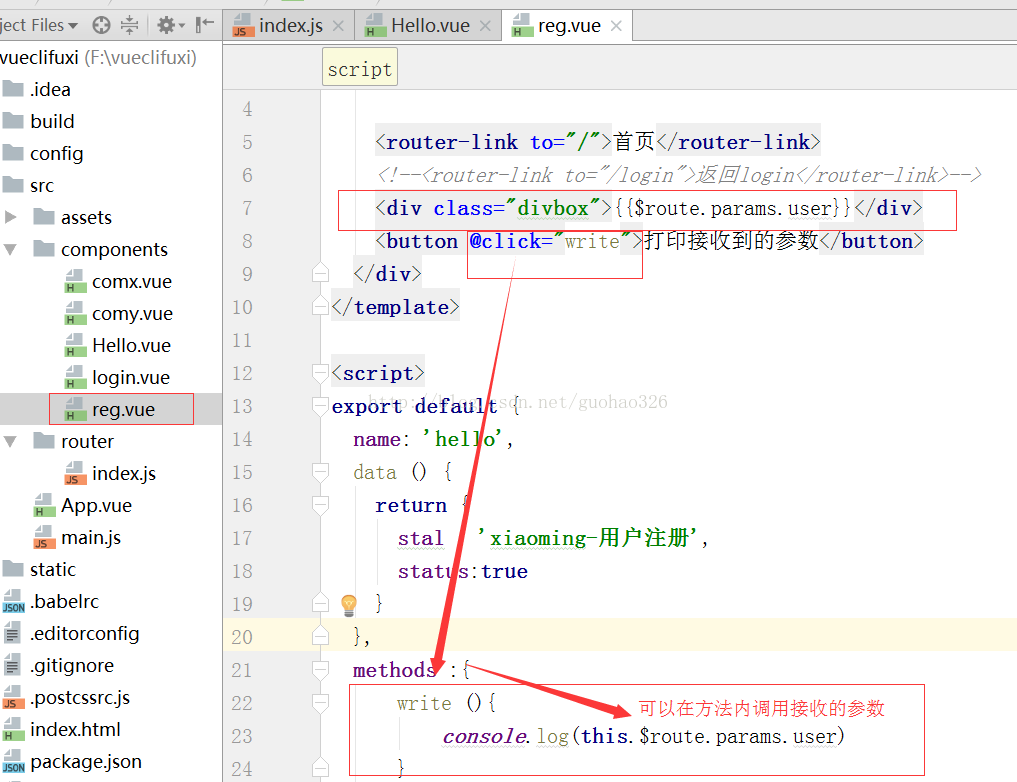The width and height of the screenshot is (1017, 782).
Task: Click line number 20 in the gutter
Action: pos(242,637)
